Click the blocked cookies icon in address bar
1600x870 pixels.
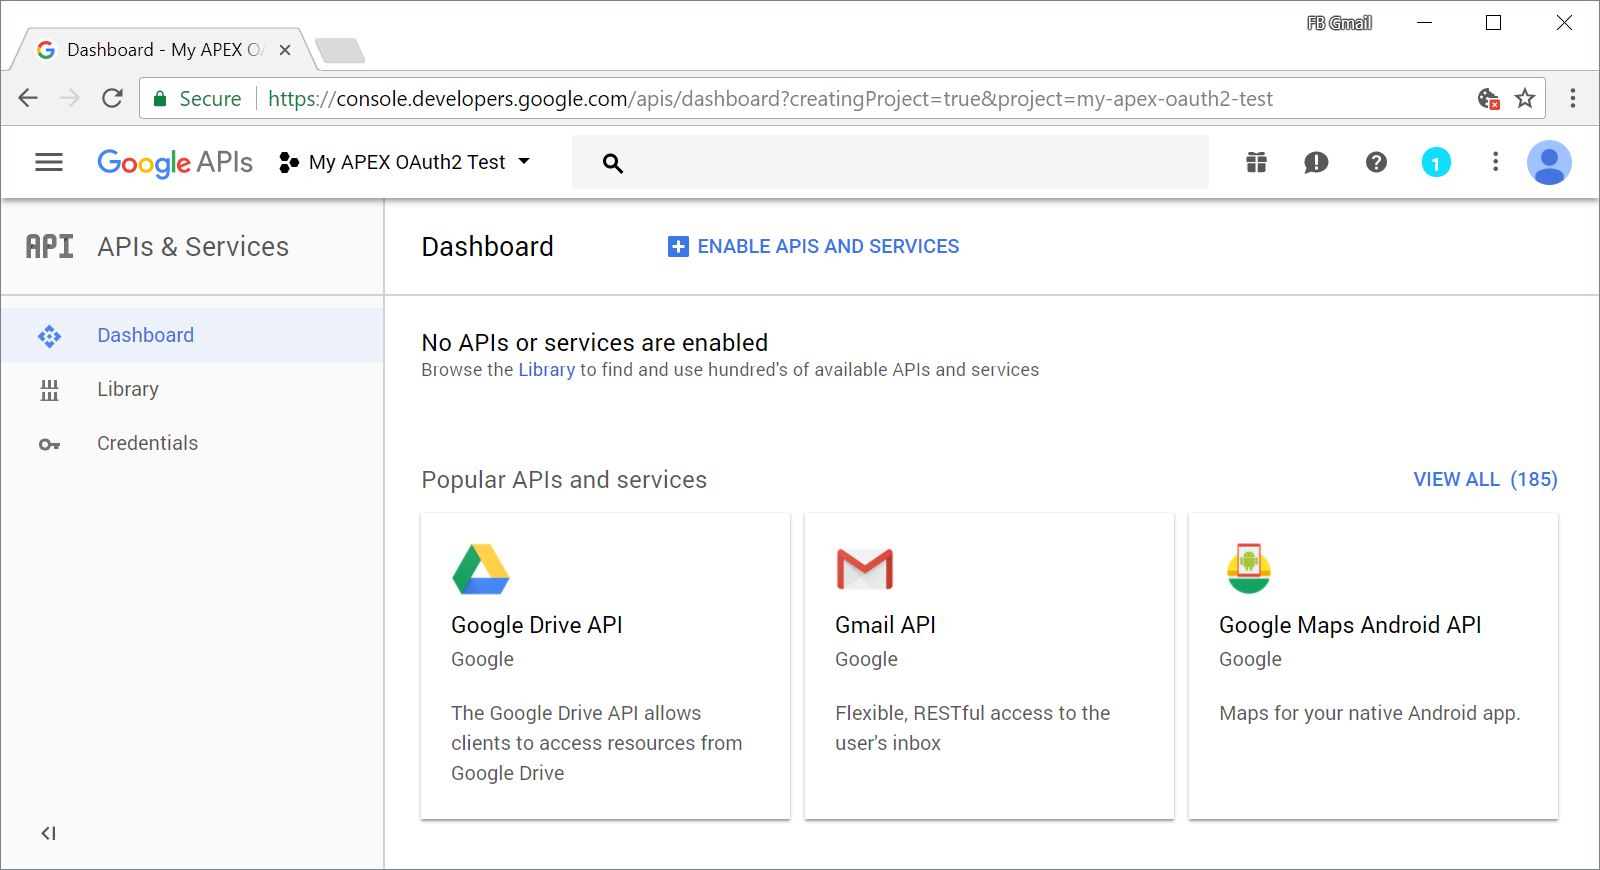pyautogui.click(x=1488, y=98)
